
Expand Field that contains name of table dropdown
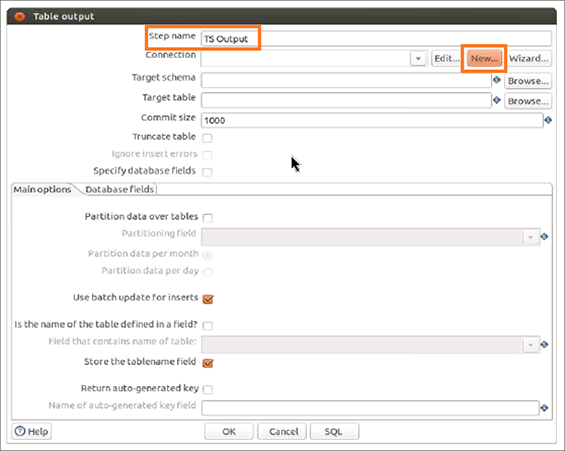click(x=530, y=345)
